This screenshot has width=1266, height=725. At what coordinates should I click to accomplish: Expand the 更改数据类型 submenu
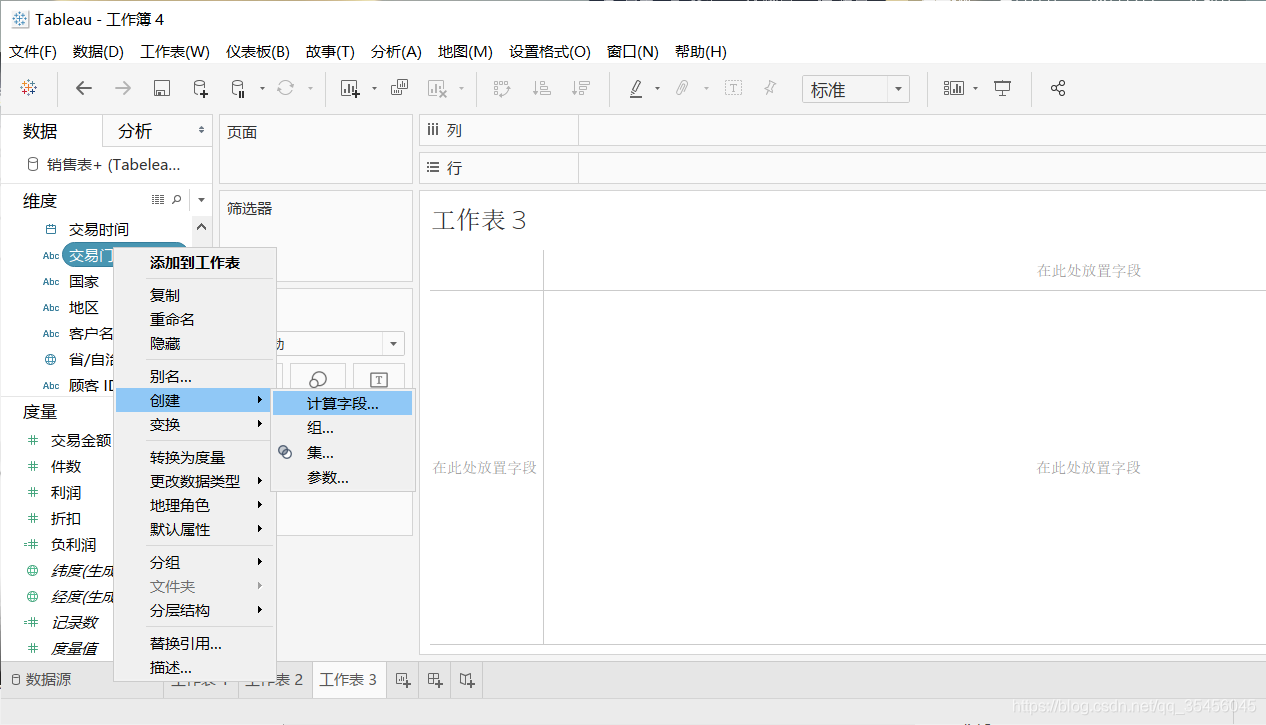195,481
